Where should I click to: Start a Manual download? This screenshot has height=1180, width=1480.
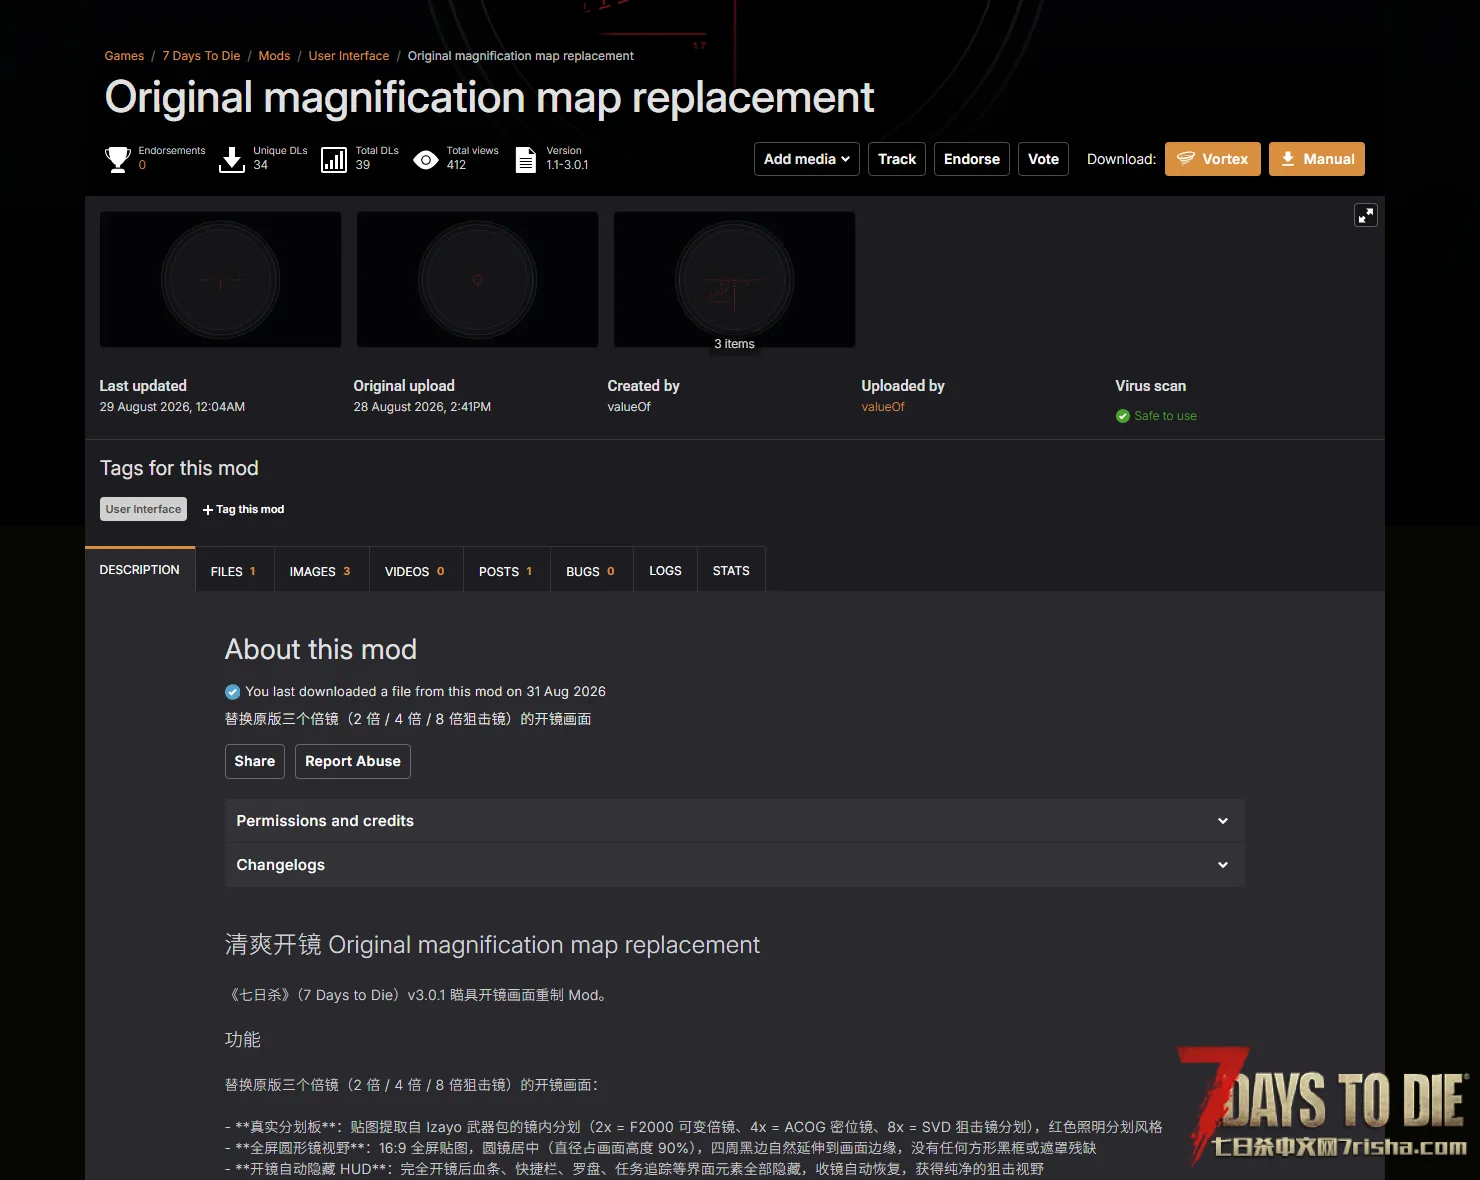1317,159
